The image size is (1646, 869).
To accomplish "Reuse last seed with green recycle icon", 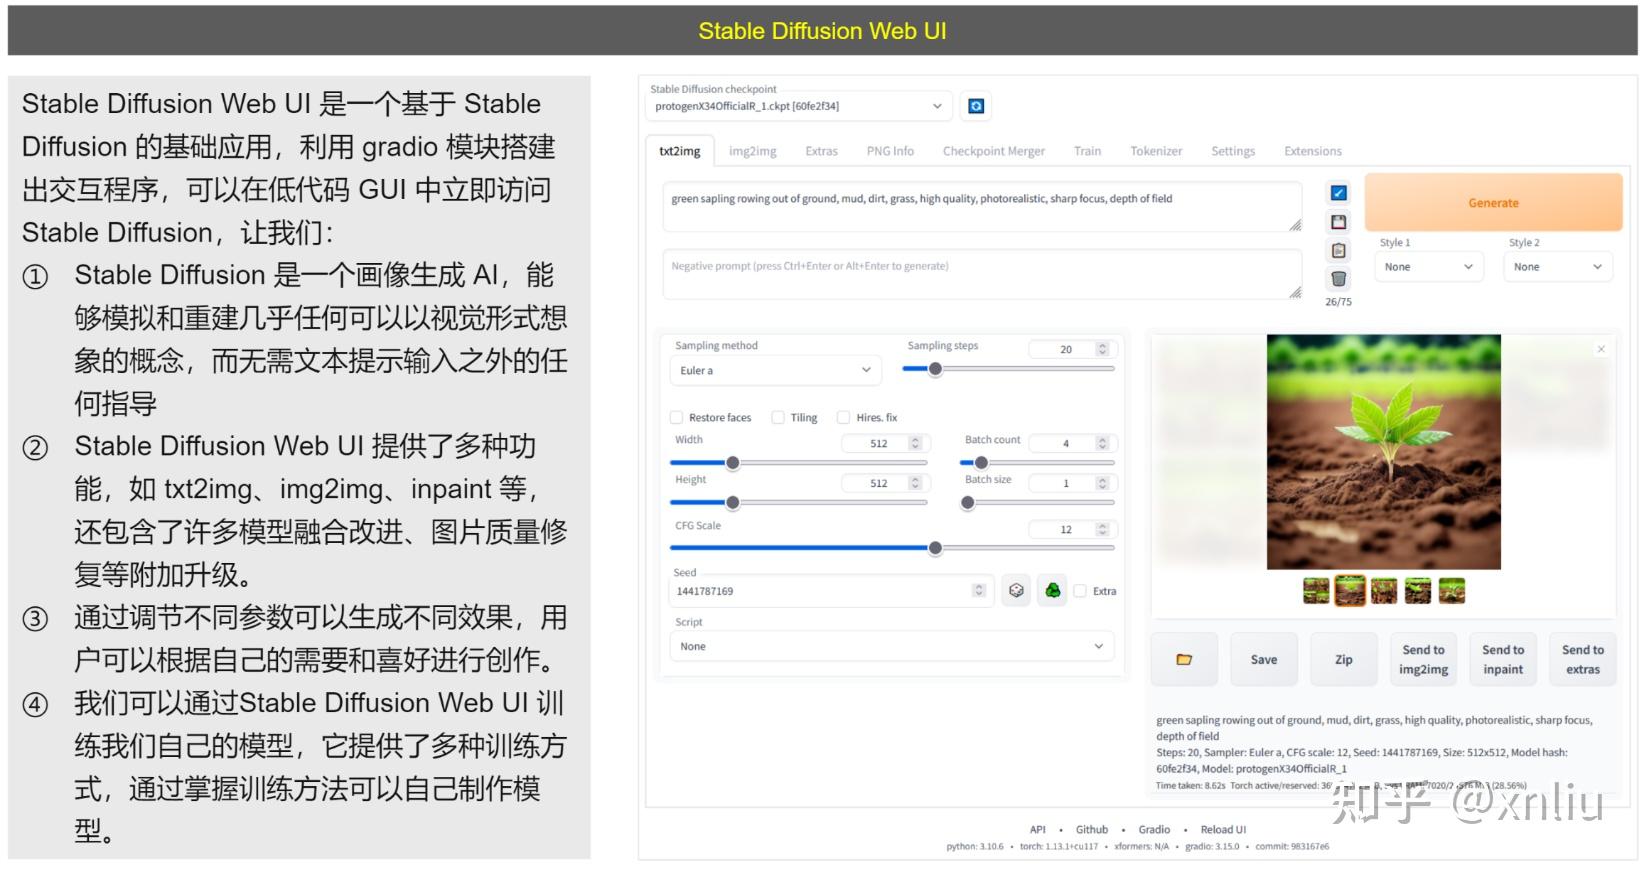I will 1052,591.
